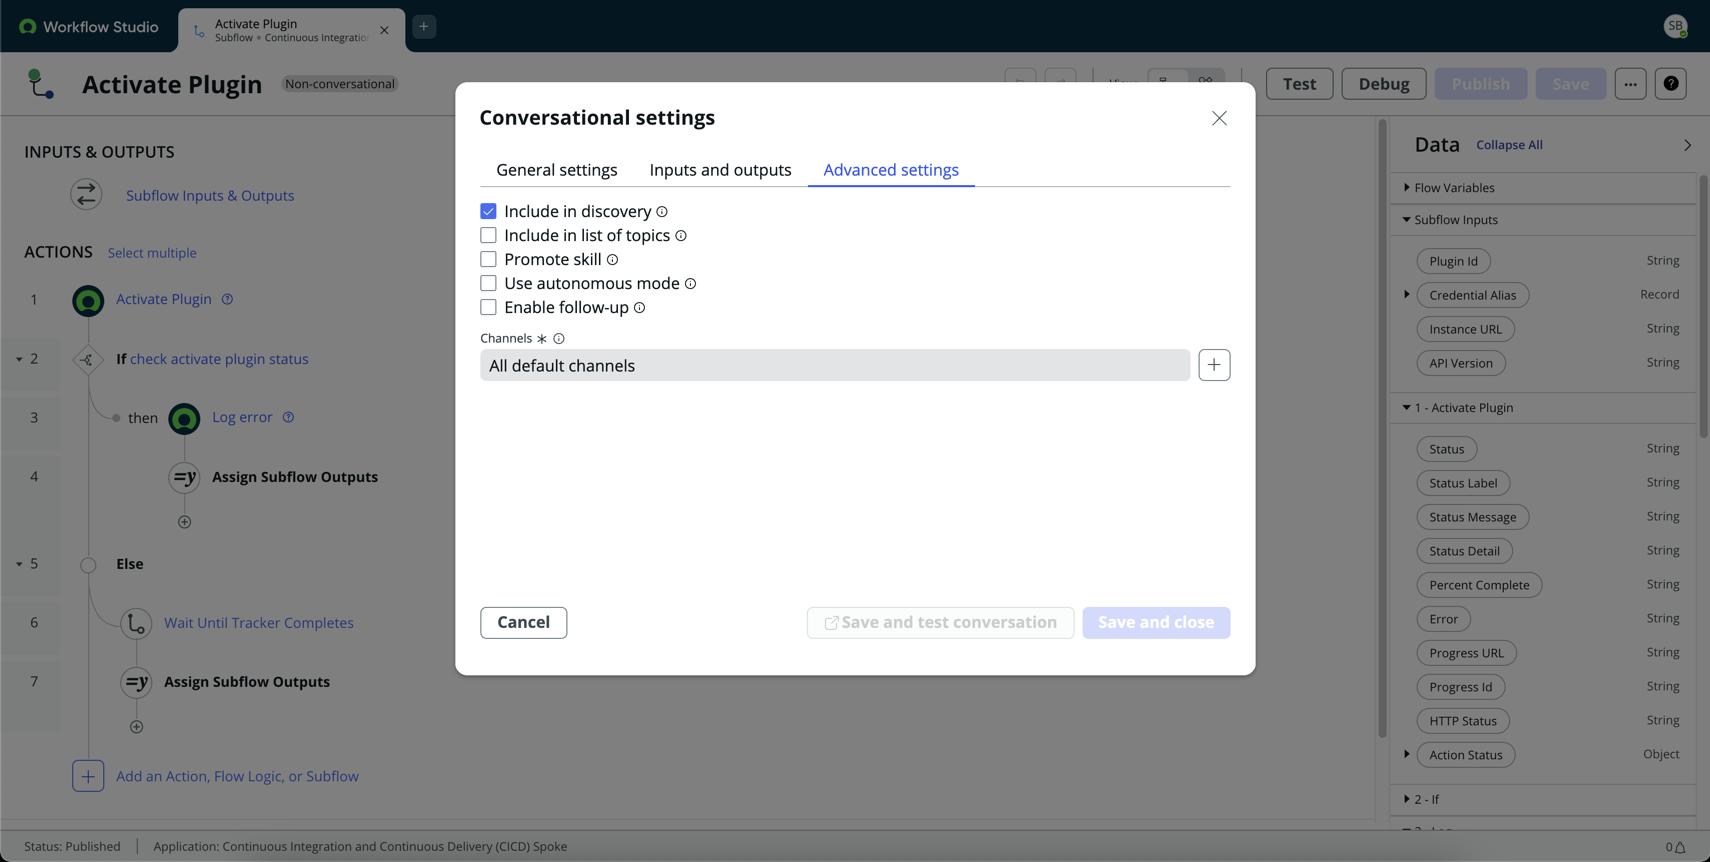The width and height of the screenshot is (1710, 862).
Task: Click Save and close
Action: tap(1156, 623)
